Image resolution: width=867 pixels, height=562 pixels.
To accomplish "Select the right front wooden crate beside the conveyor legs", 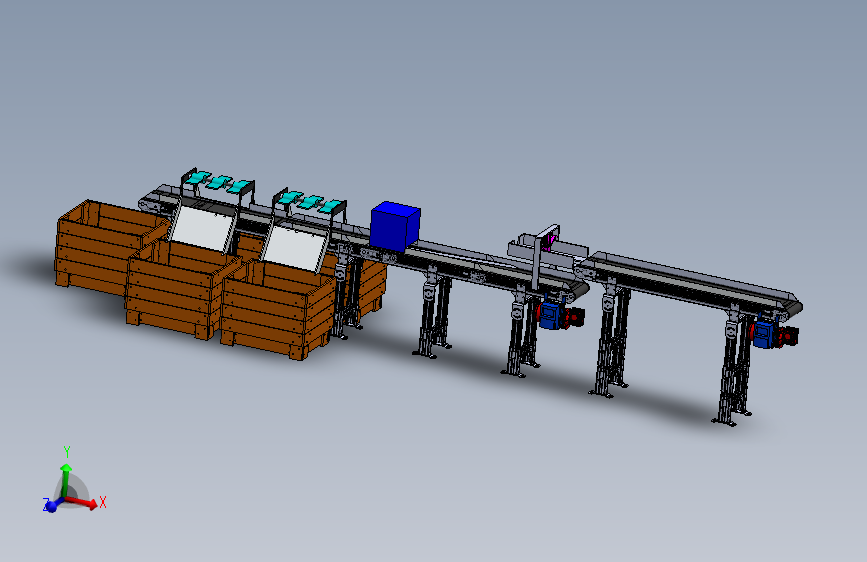I will pos(276,310).
